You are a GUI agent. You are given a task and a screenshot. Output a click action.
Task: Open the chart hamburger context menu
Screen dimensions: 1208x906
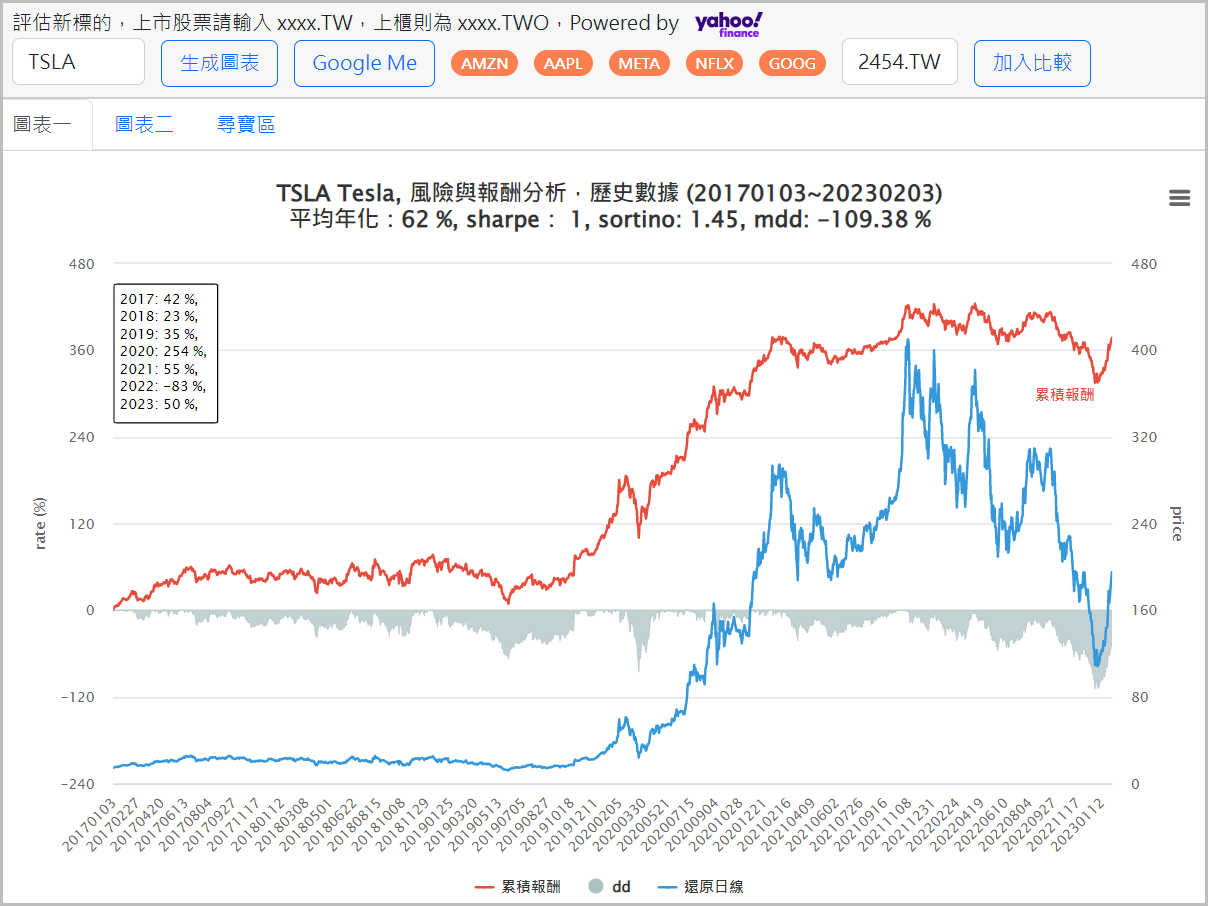[1179, 198]
